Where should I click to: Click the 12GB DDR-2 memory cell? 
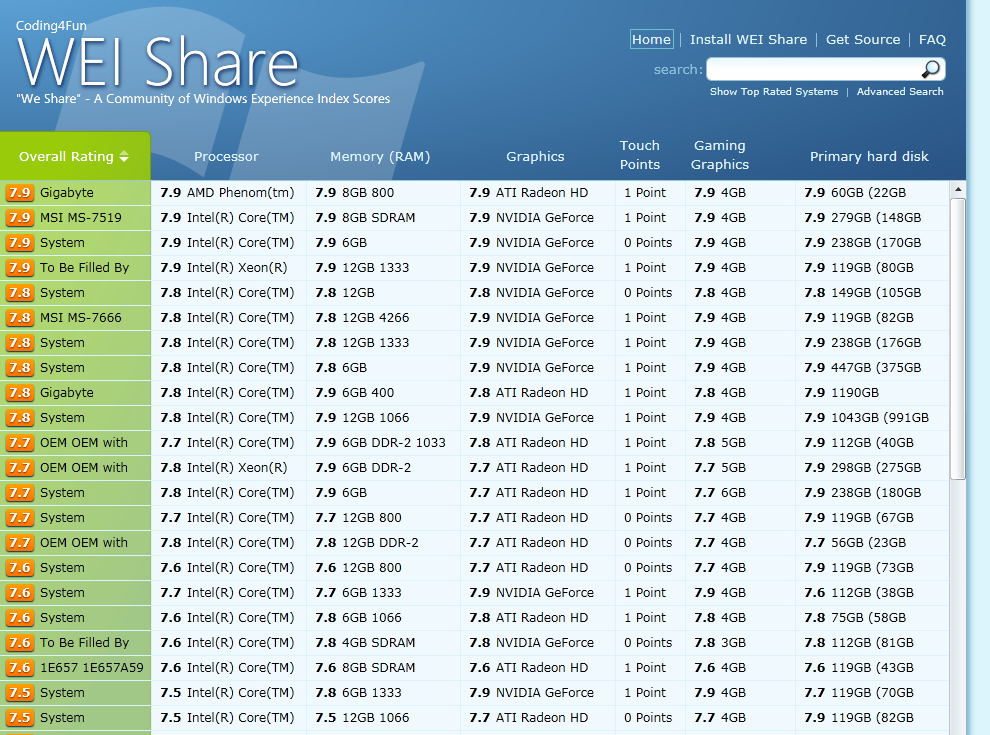[x=383, y=542]
